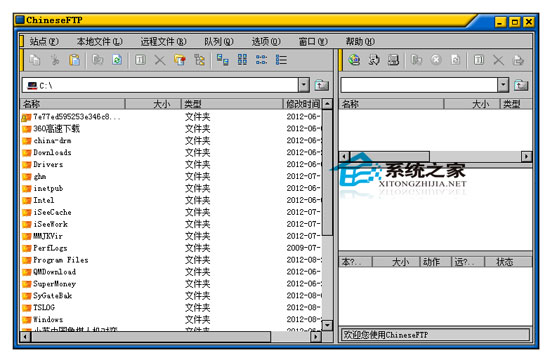Open the site manager globe icon
The height and width of the screenshot is (360, 550).
click(354, 60)
